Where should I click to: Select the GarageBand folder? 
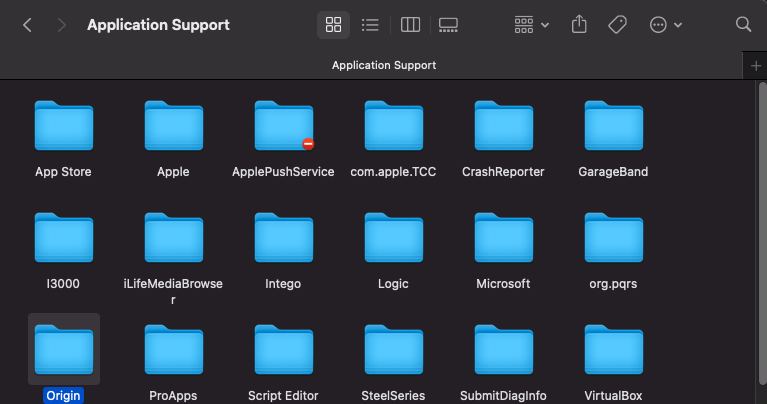pos(613,128)
